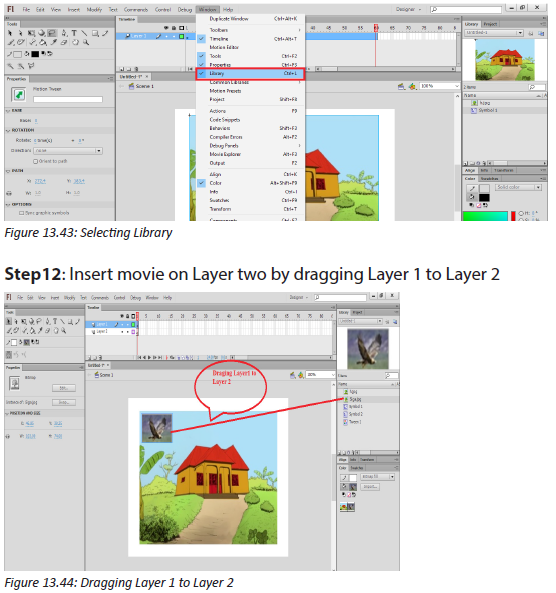Select the Selection arrow tool in upper Flash window
Image resolution: width=556 pixels, height=593 pixels.
[x=10, y=33]
